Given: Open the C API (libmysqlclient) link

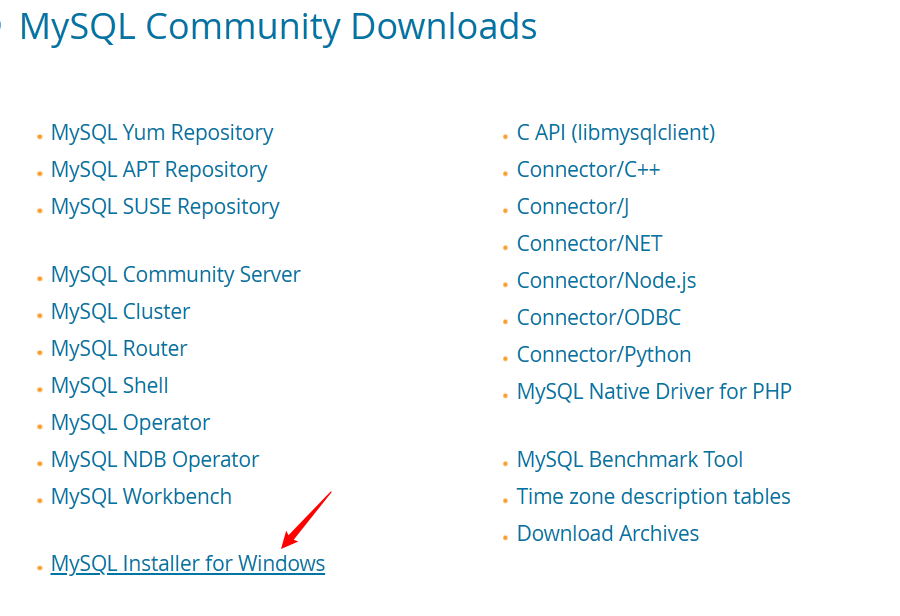Looking at the screenshot, I should 616,133.
